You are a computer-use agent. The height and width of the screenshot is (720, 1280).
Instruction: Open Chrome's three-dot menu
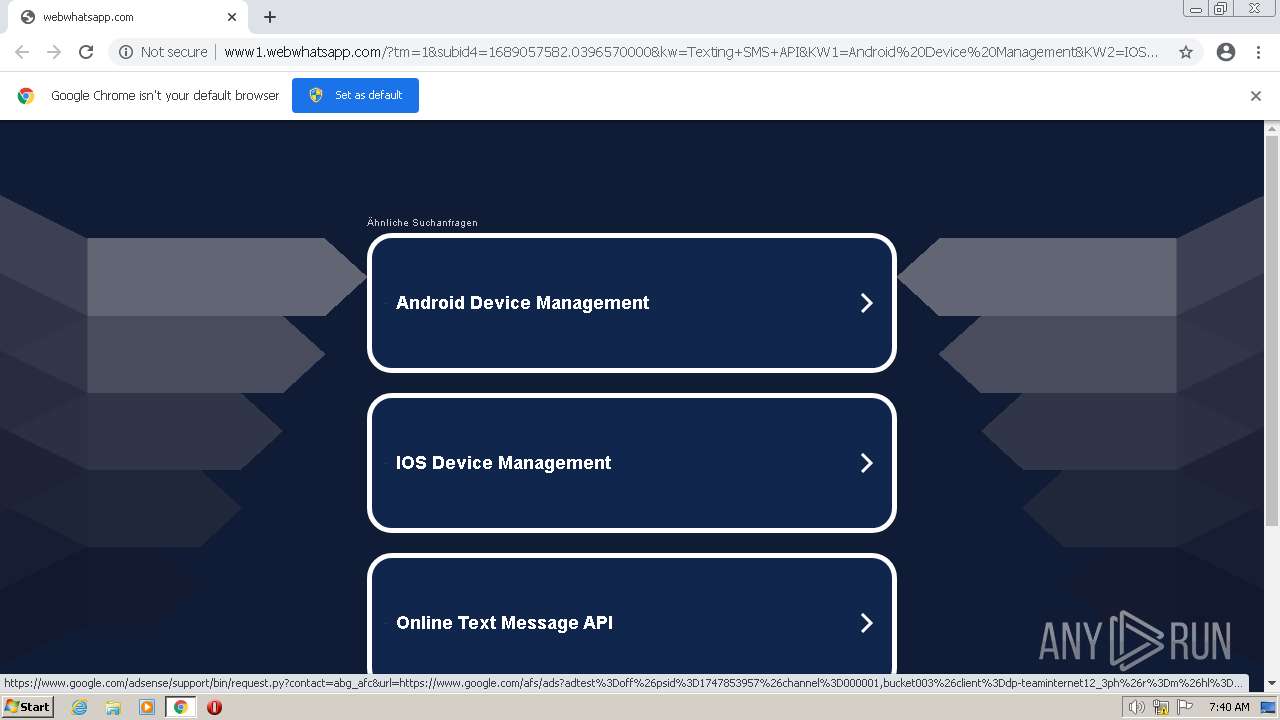tap(1259, 52)
